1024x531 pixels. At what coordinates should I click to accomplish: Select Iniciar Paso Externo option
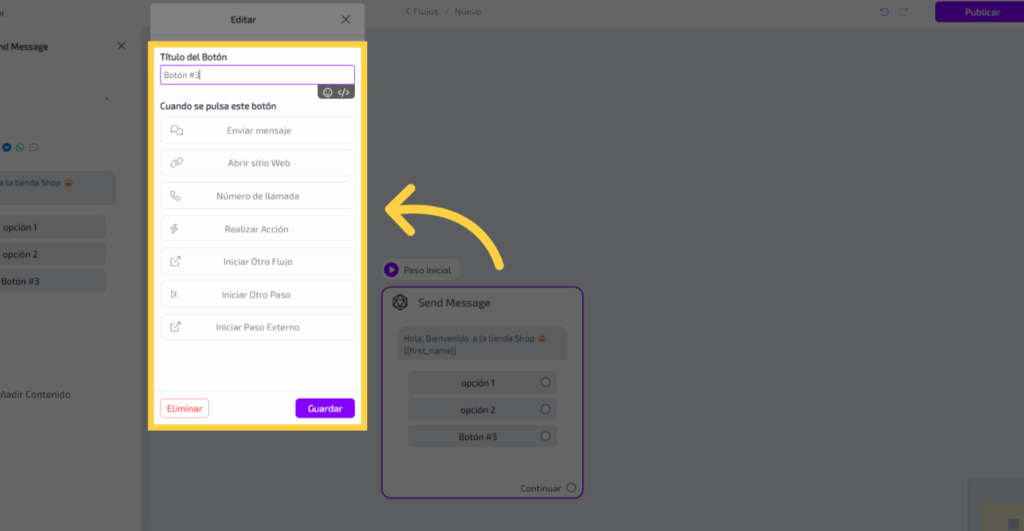coord(257,327)
